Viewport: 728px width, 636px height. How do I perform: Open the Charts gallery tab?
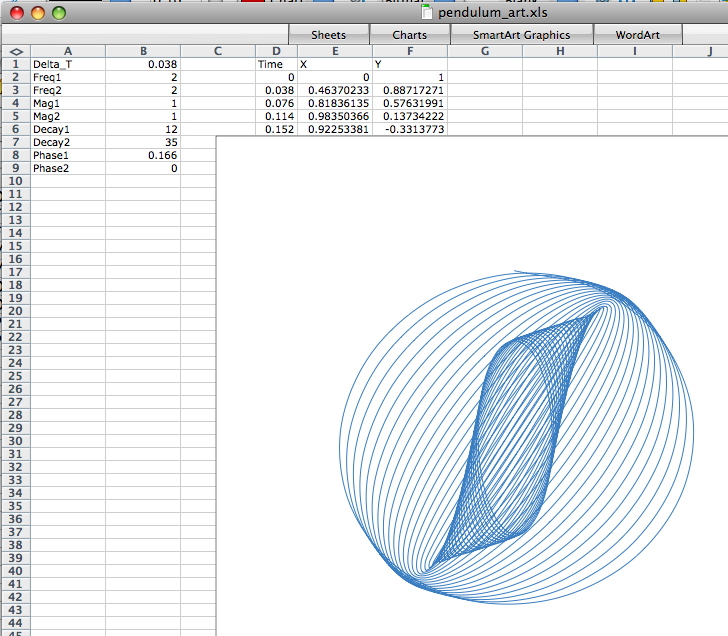pyautogui.click(x=410, y=35)
